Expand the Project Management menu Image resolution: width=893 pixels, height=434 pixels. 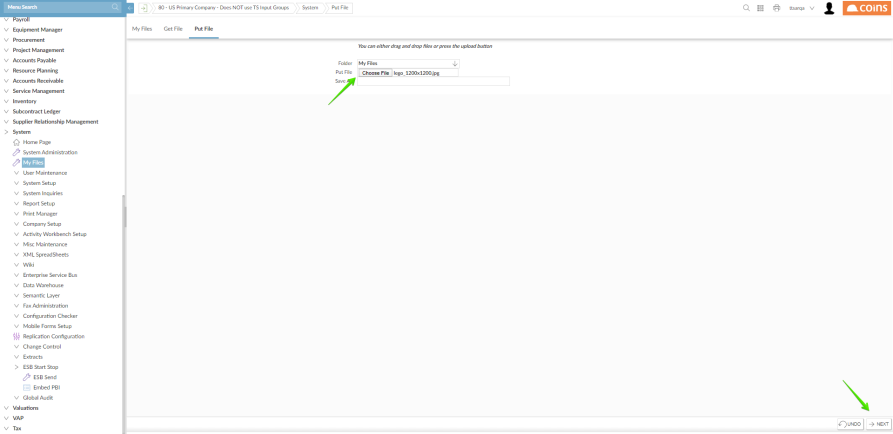[6, 50]
